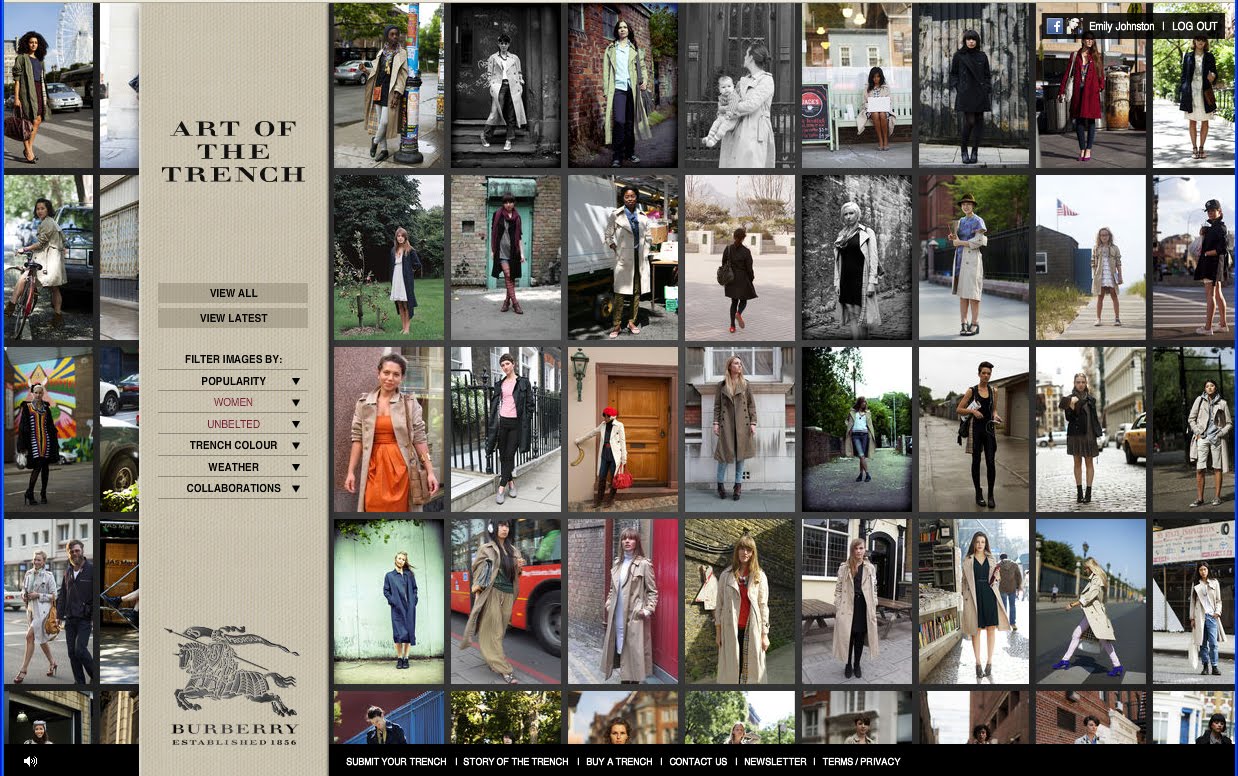Open photo with American flag

(1091, 257)
